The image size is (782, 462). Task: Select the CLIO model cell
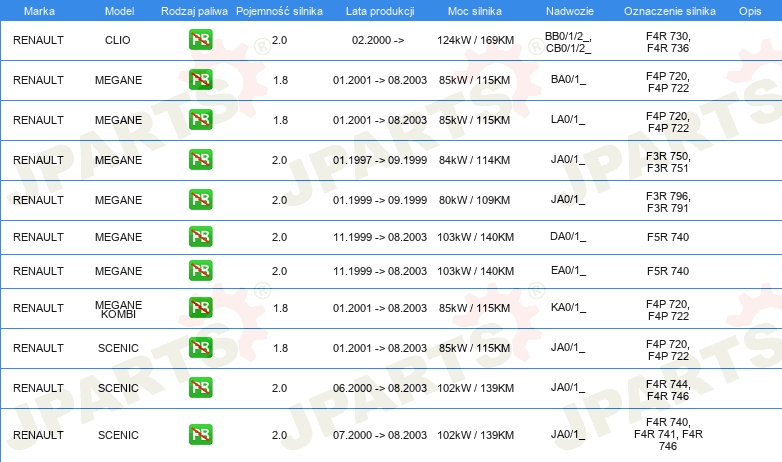click(x=118, y=40)
